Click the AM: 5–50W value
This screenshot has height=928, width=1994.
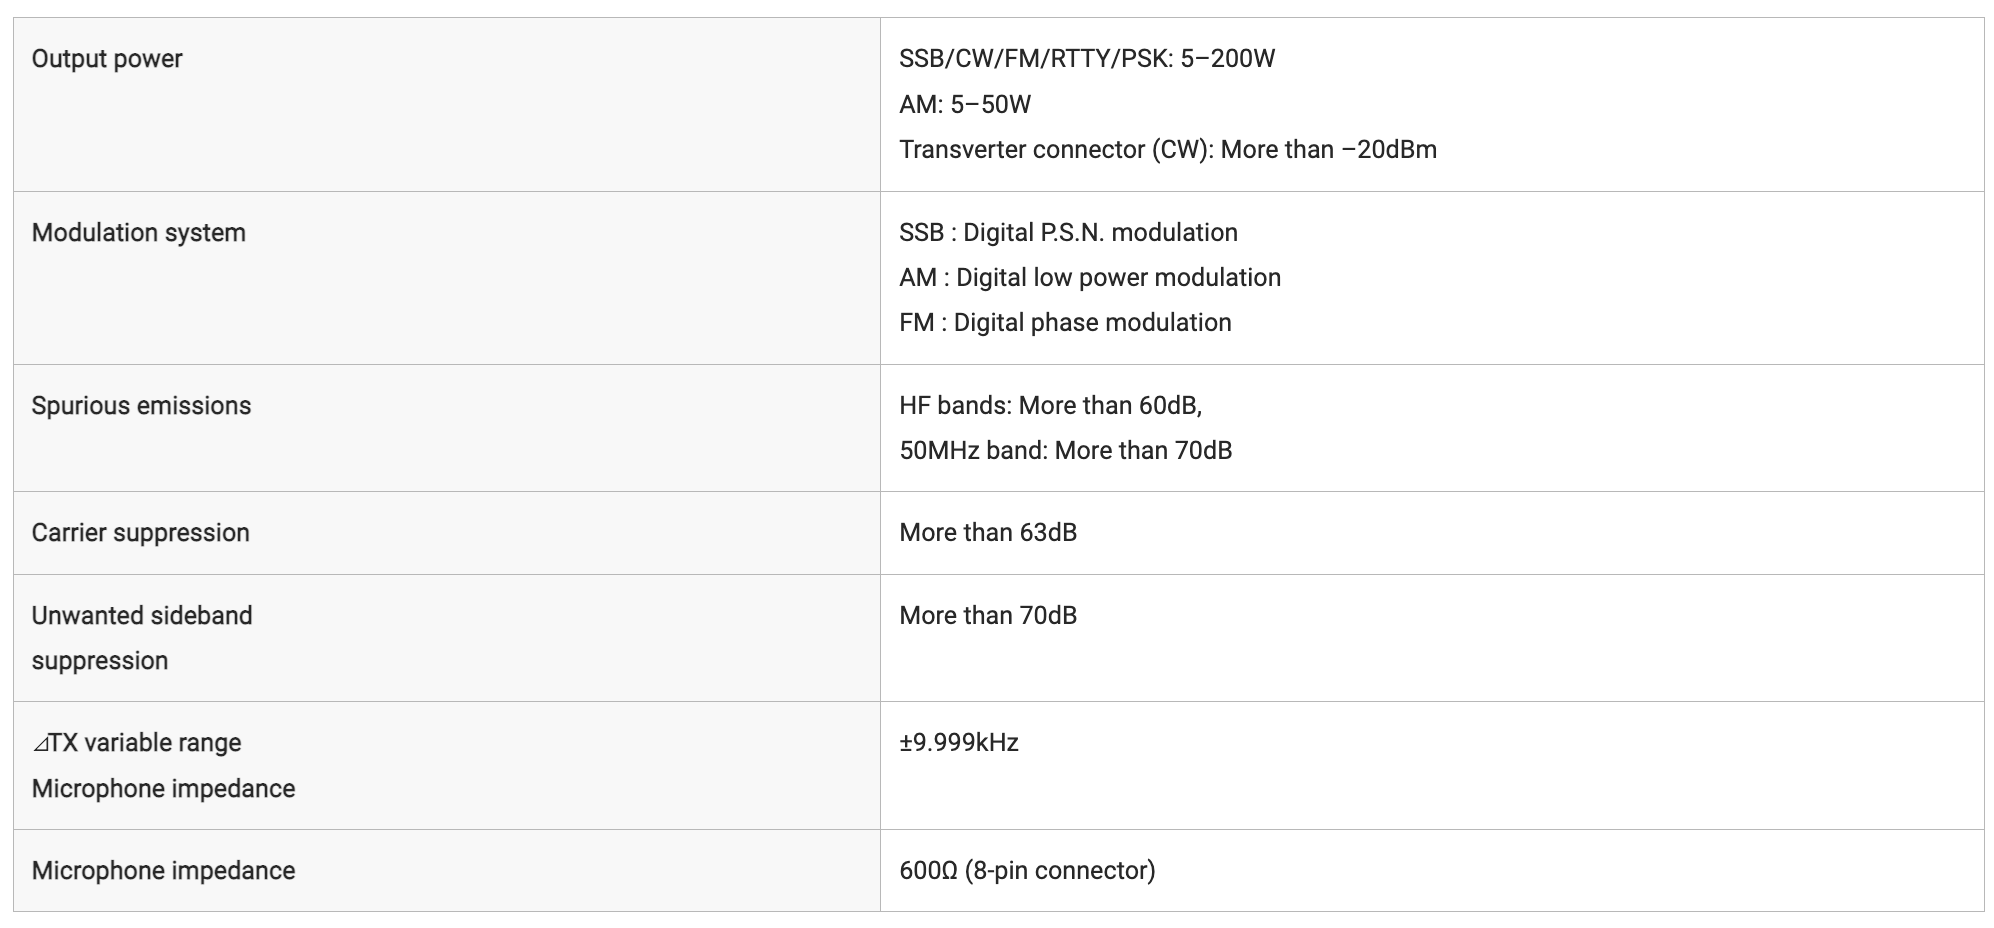coord(965,104)
